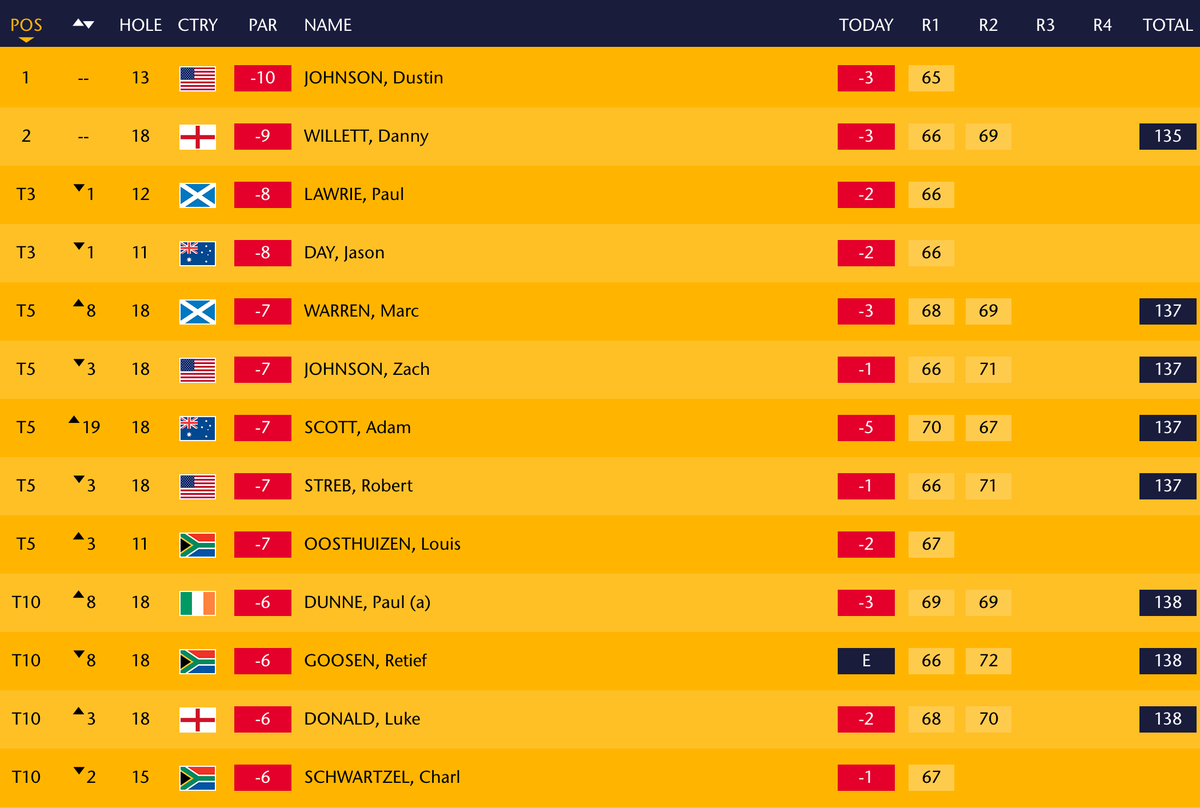Viewport: 1200px width, 808px height.
Task: Click the 72 R2 score for Retief Goosen
Action: point(988,660)
